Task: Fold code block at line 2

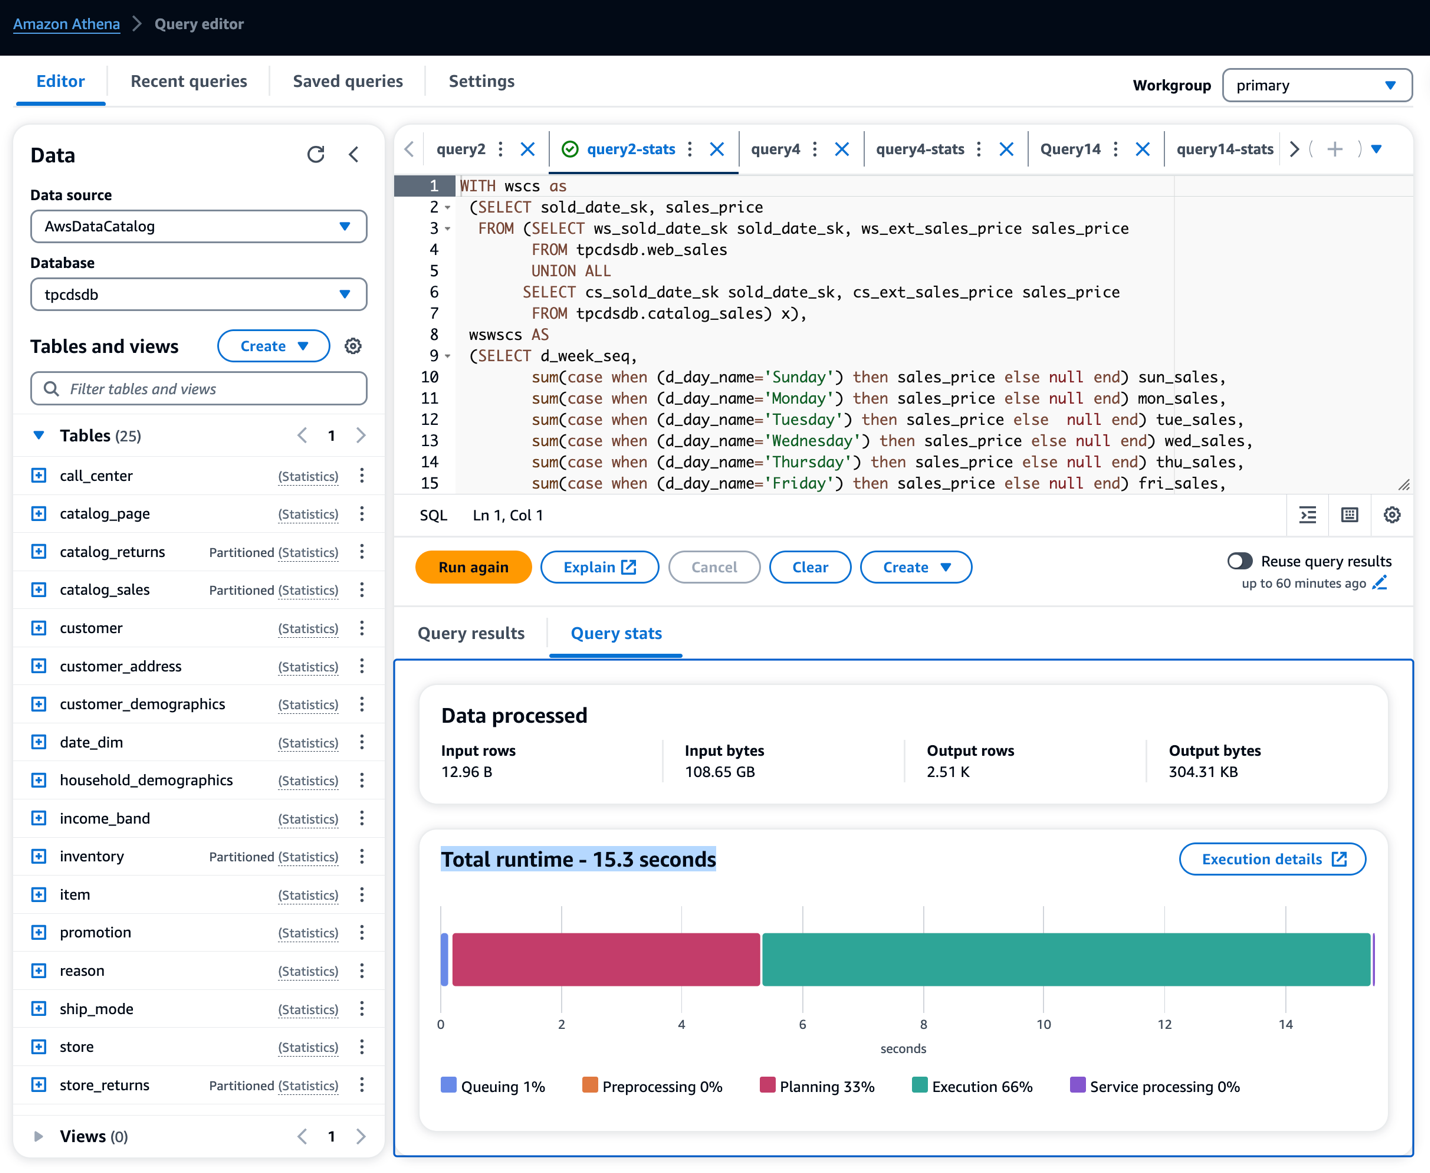Action: coord(448,208)
